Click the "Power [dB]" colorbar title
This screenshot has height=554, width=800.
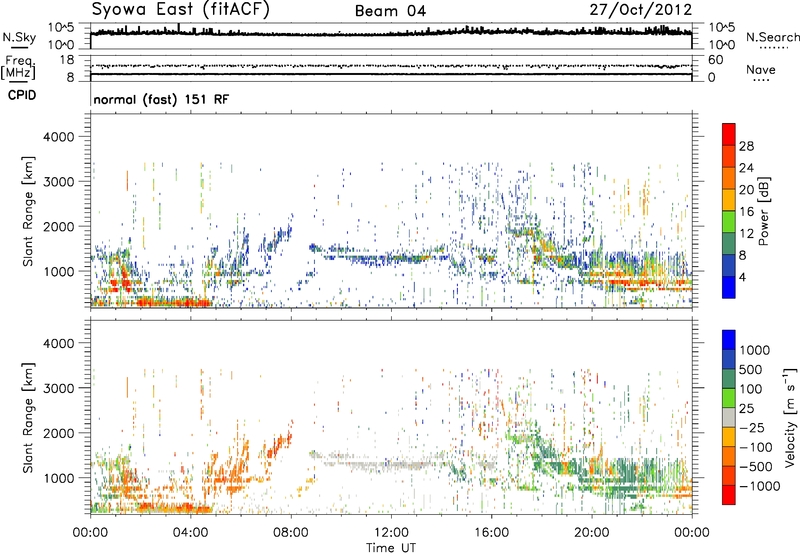click(764, 211)
